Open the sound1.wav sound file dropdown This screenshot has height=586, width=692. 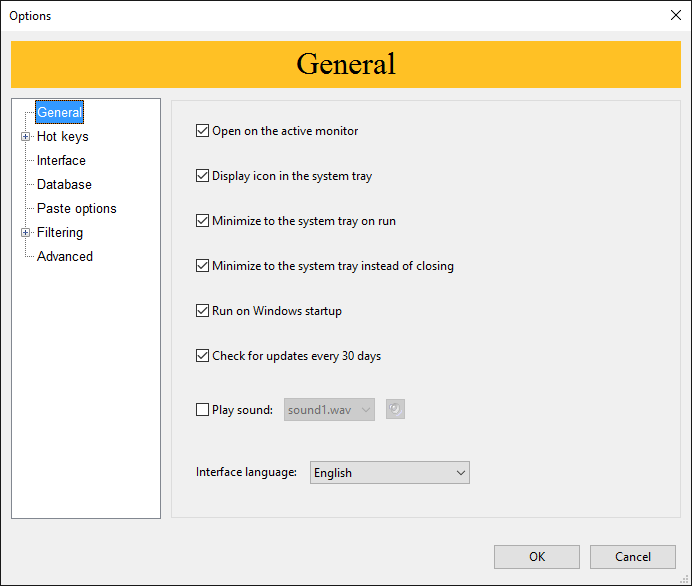[x=329, y=410]
